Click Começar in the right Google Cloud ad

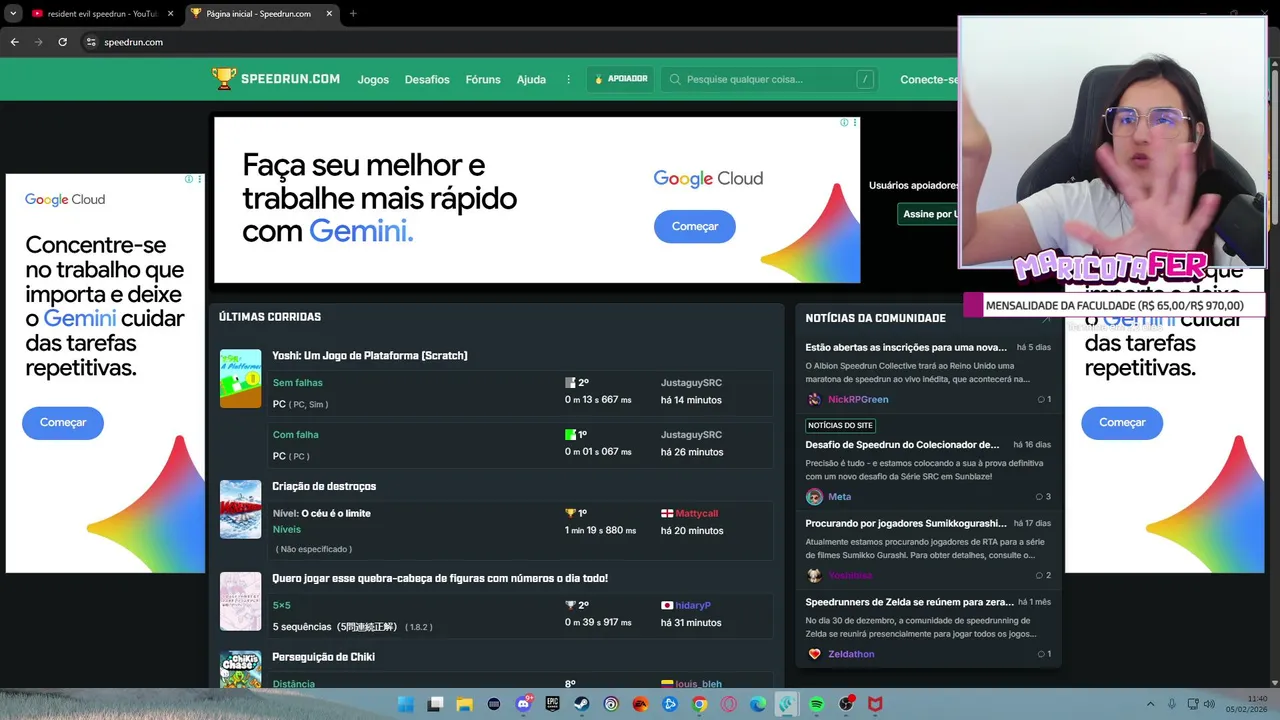(1122, 422)
